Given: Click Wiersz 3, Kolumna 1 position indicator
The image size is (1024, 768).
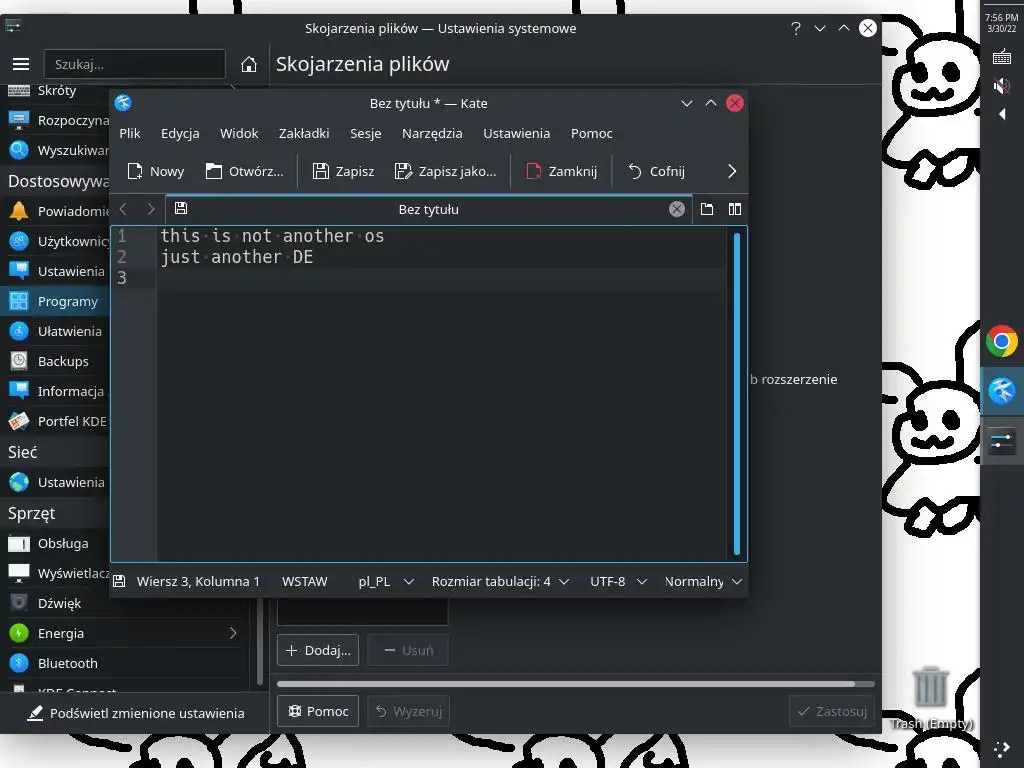Looking at the screenshot, I should pos(198,581).
